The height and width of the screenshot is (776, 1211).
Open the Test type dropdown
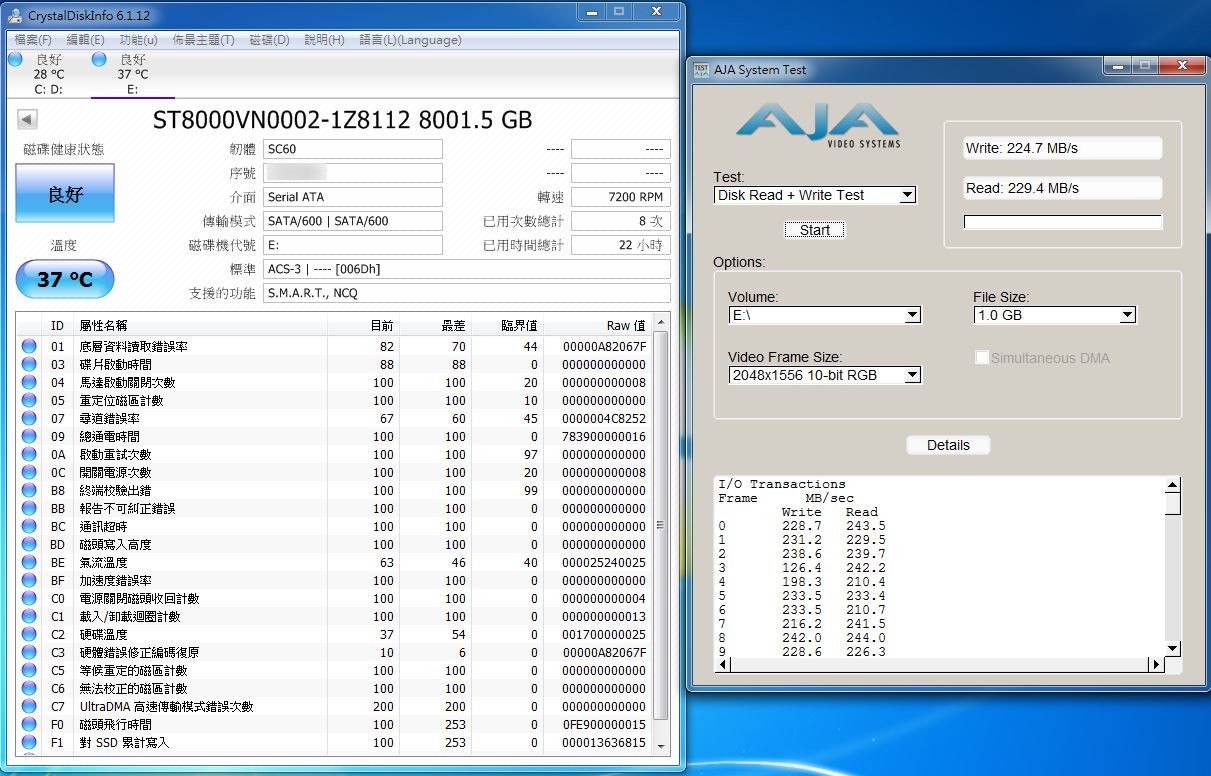coord(815,195)
